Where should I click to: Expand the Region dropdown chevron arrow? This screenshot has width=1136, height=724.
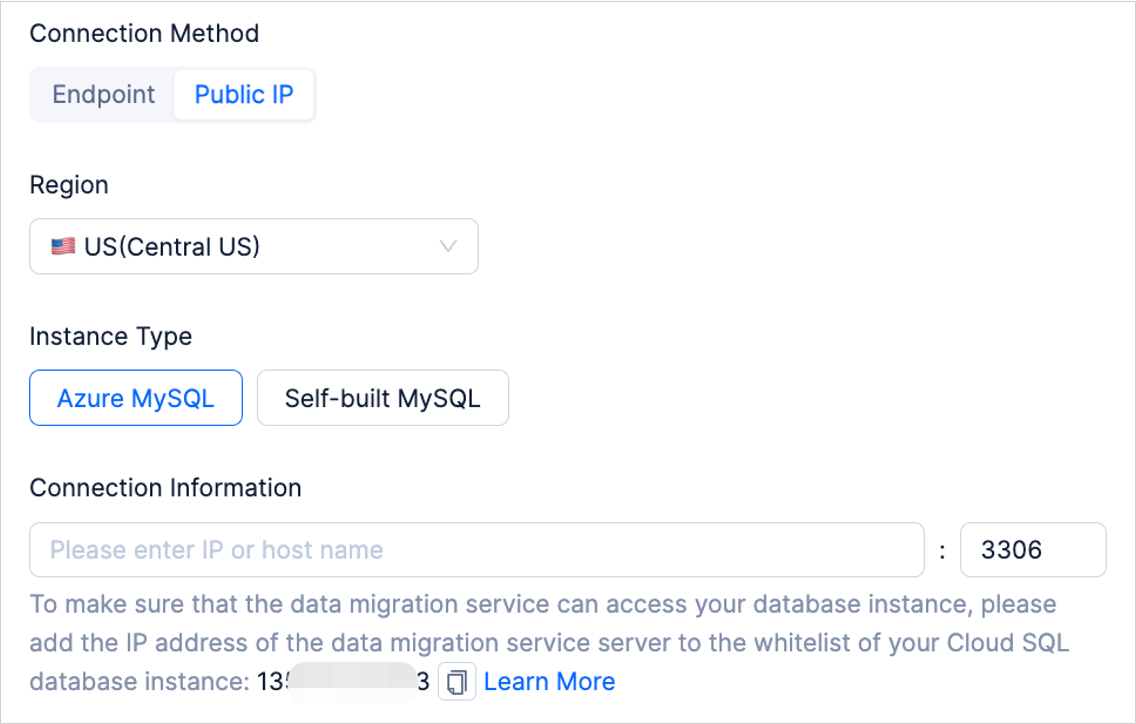click(x=449, y=246)
